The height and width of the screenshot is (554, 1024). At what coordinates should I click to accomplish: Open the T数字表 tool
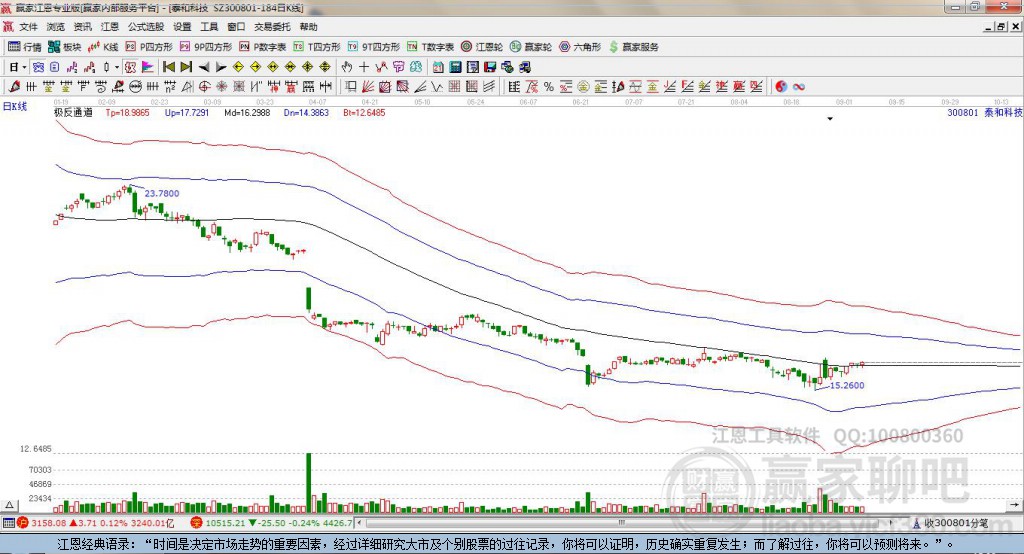tap(430, 47)
